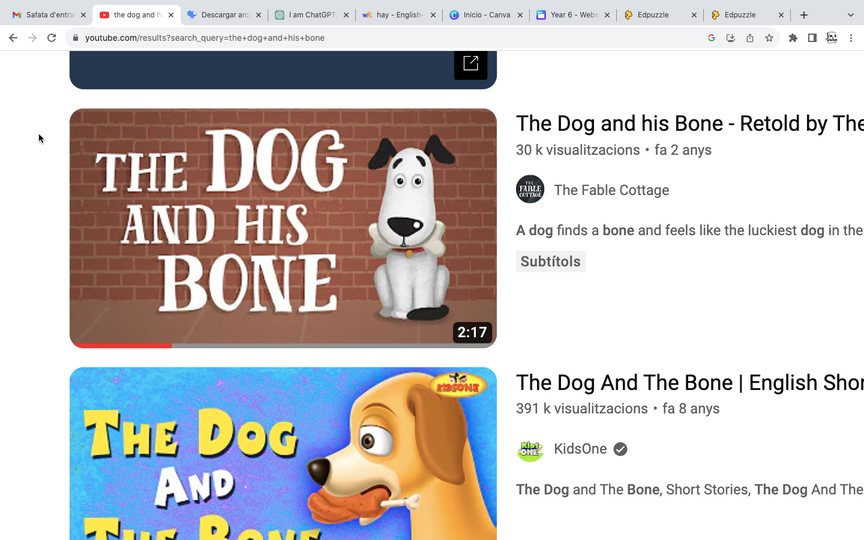864x540 pixels.
Task: Go back to the previous page
Action: 13,38
